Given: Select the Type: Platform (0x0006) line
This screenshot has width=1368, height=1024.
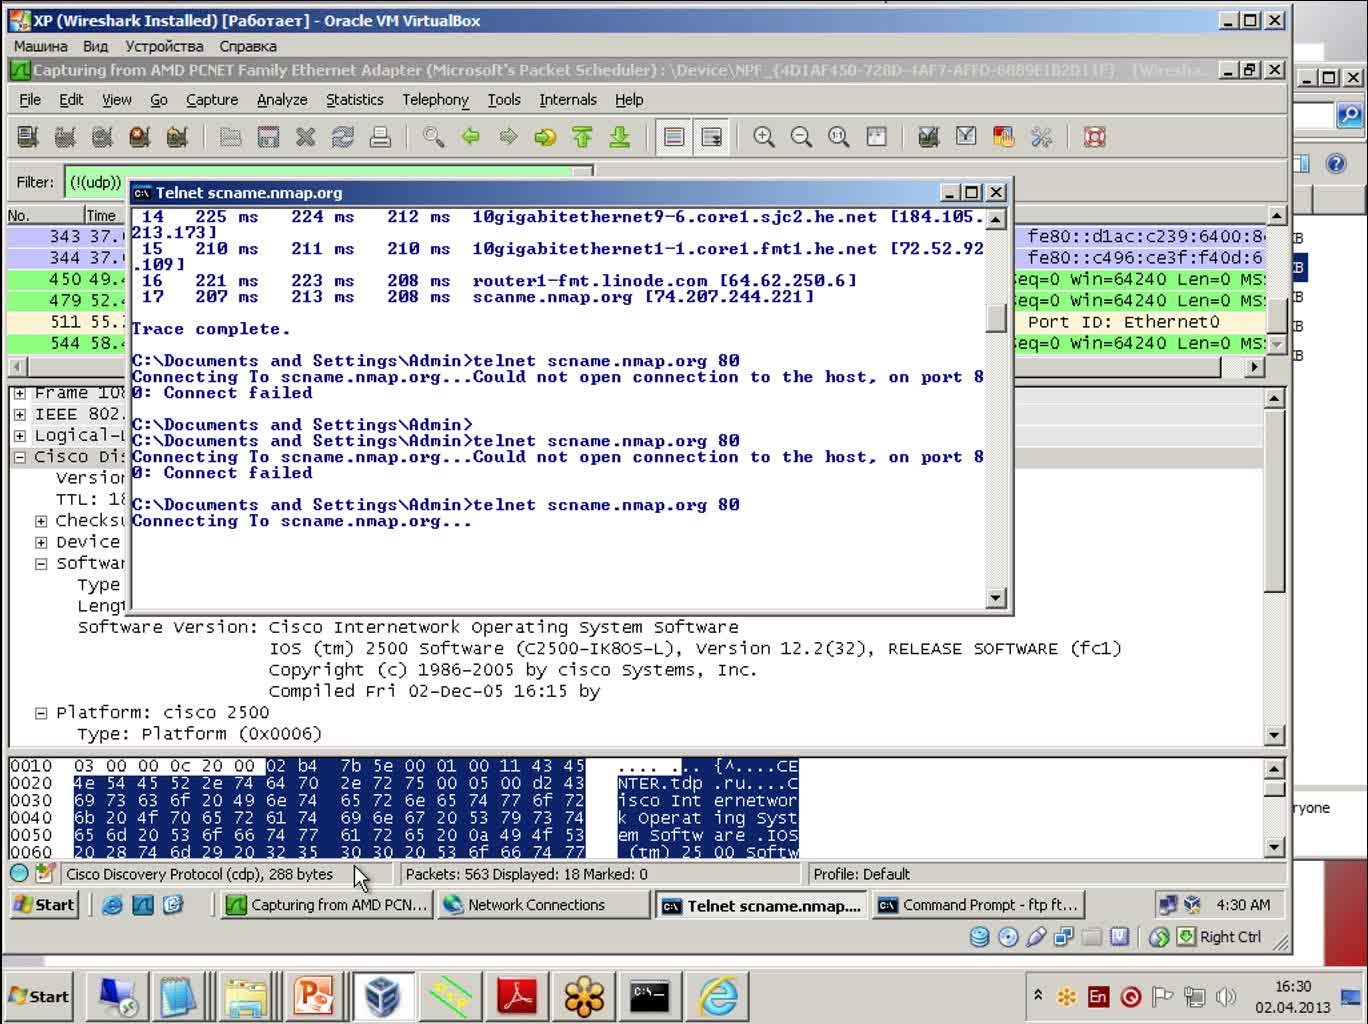Looking at the screenshot, I should point(199,734).
